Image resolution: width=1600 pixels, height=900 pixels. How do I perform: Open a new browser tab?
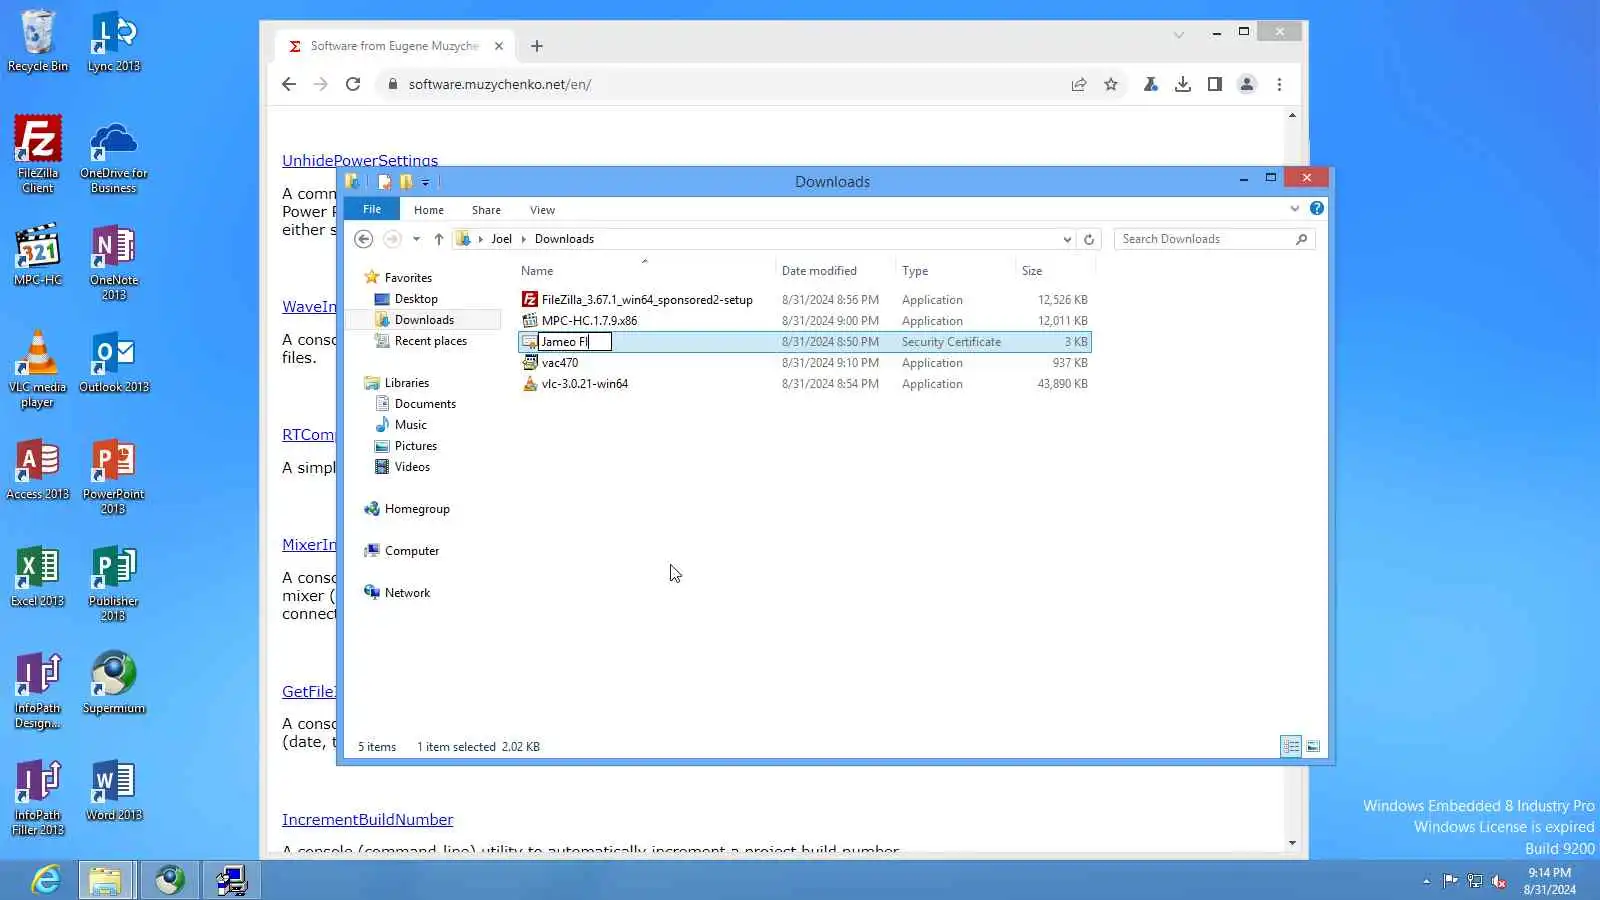click(x=537, y=46)
